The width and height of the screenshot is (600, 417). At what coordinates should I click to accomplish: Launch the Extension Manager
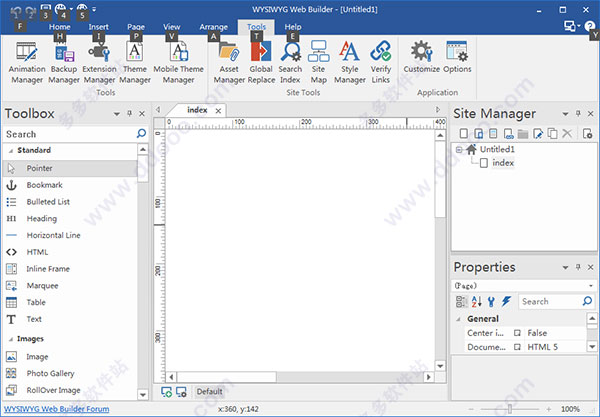tap(99, 63)
